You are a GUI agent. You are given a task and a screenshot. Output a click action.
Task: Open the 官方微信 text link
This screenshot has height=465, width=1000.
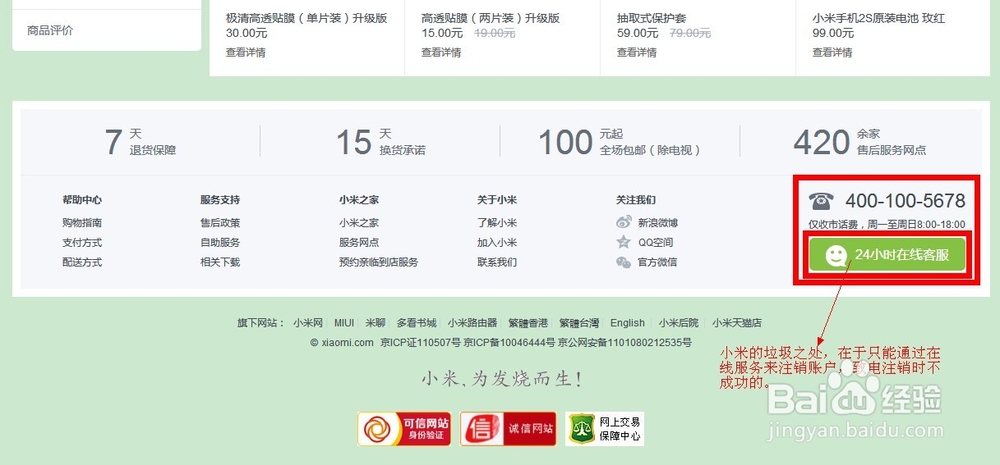[x=658, y=262]
